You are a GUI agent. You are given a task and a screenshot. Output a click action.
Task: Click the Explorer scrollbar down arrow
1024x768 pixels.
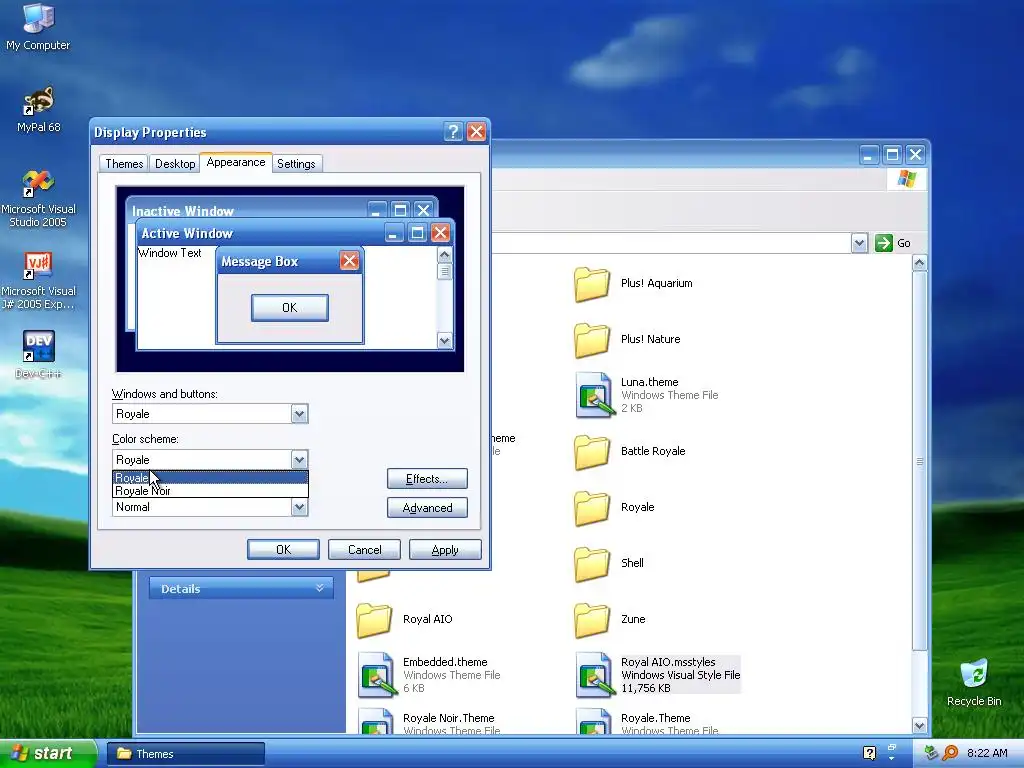pos(920,725)
